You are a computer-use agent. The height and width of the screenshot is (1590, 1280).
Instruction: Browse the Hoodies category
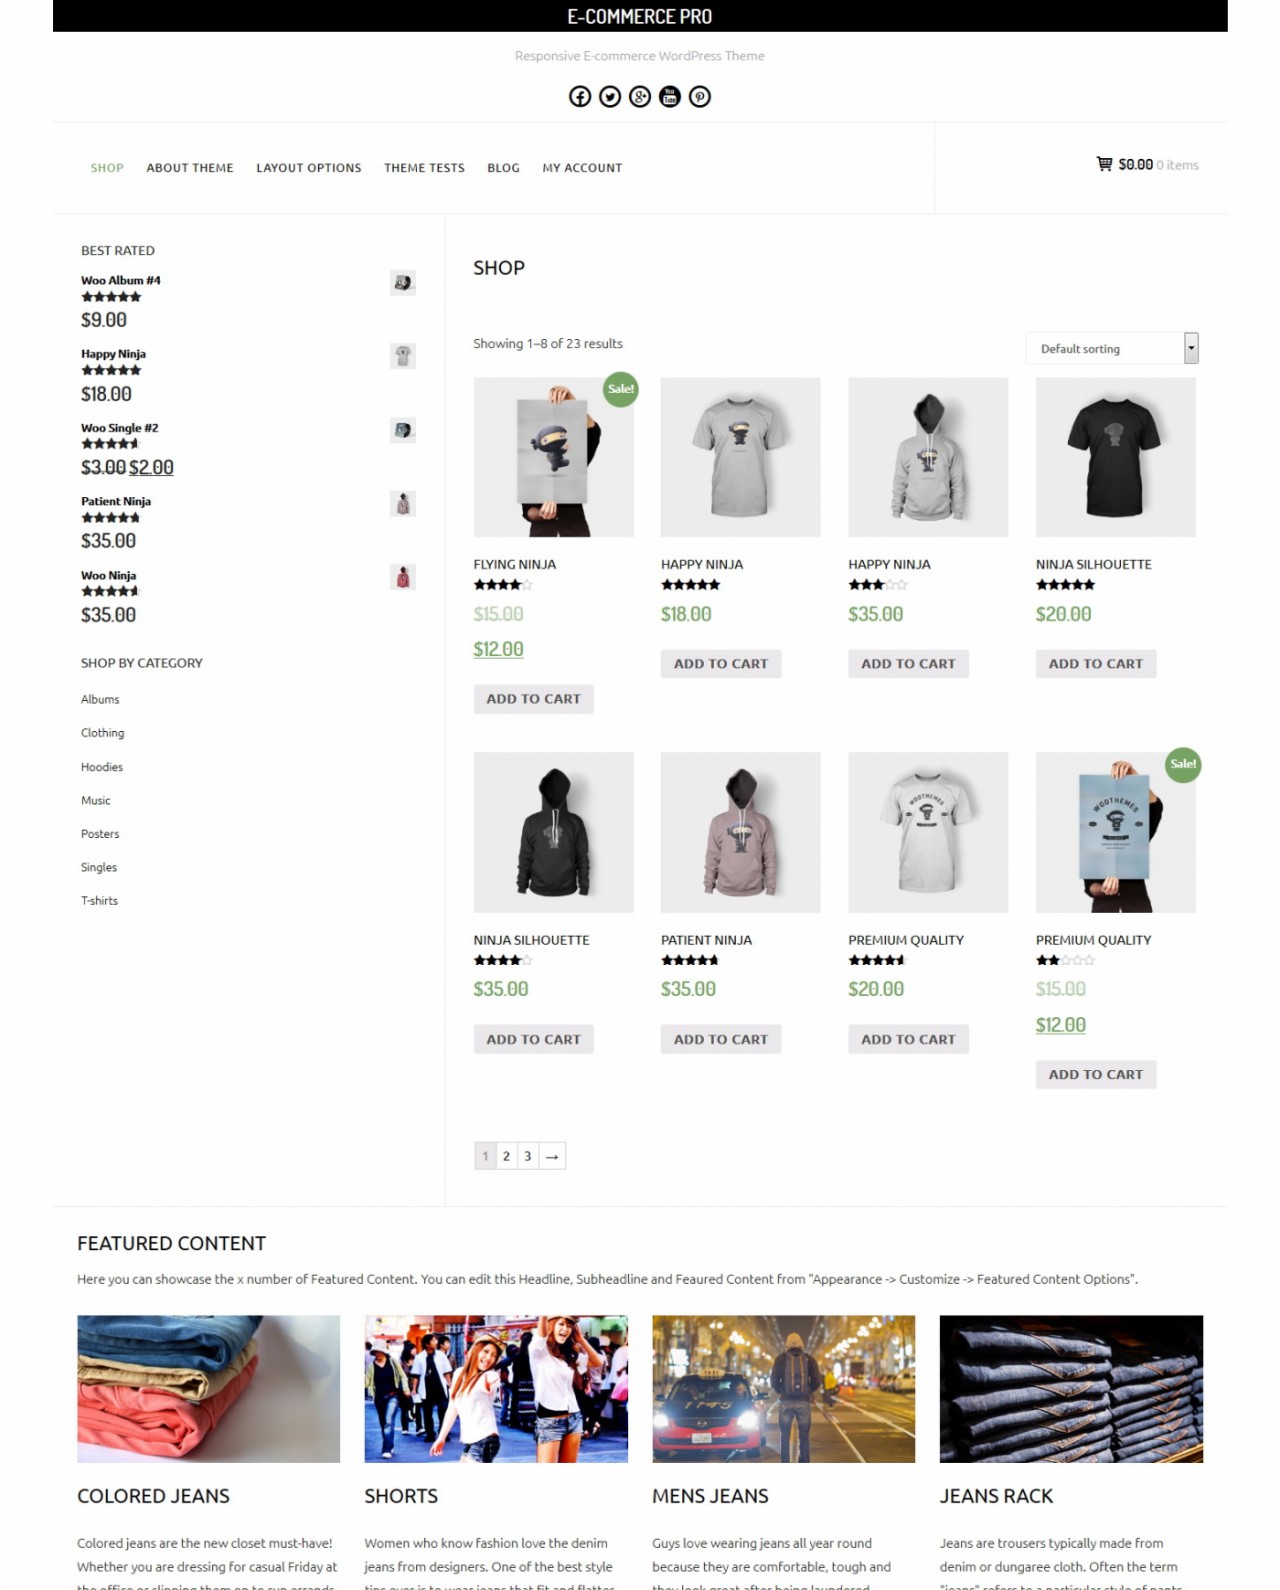click(x=102, y=767)
